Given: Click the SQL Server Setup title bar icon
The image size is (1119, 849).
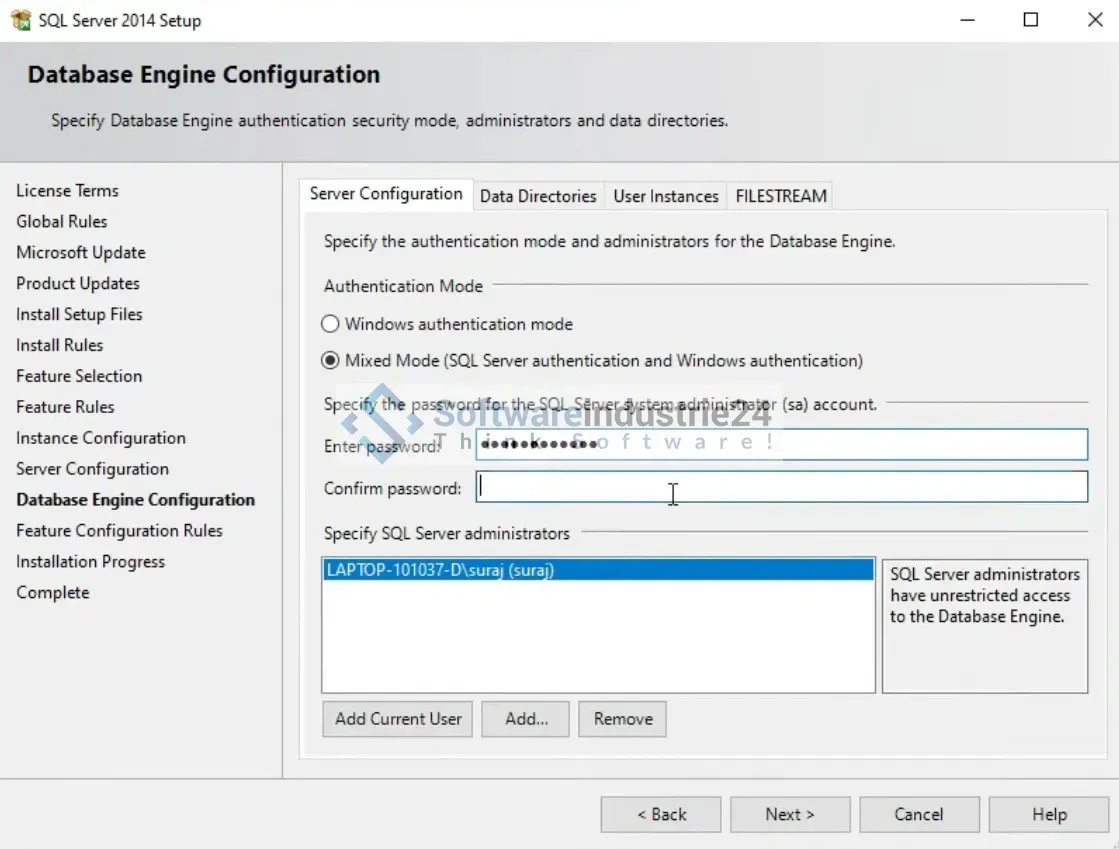Looking at the screenshot, I should [x=21, y=20].
